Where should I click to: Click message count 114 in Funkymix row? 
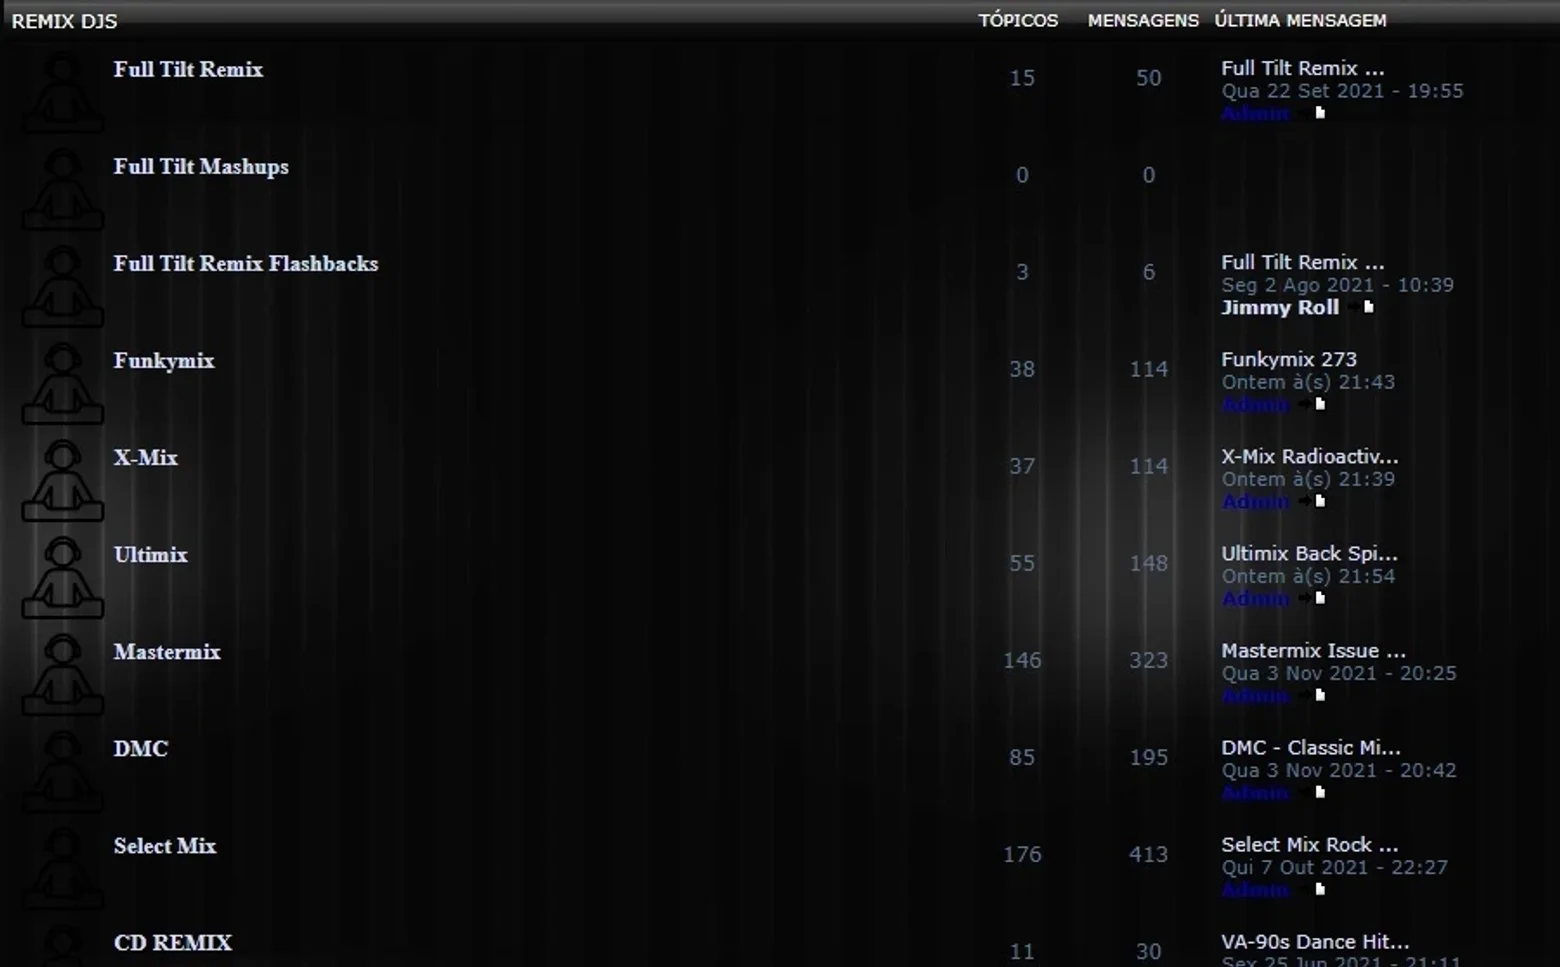tap(1148, 369)
